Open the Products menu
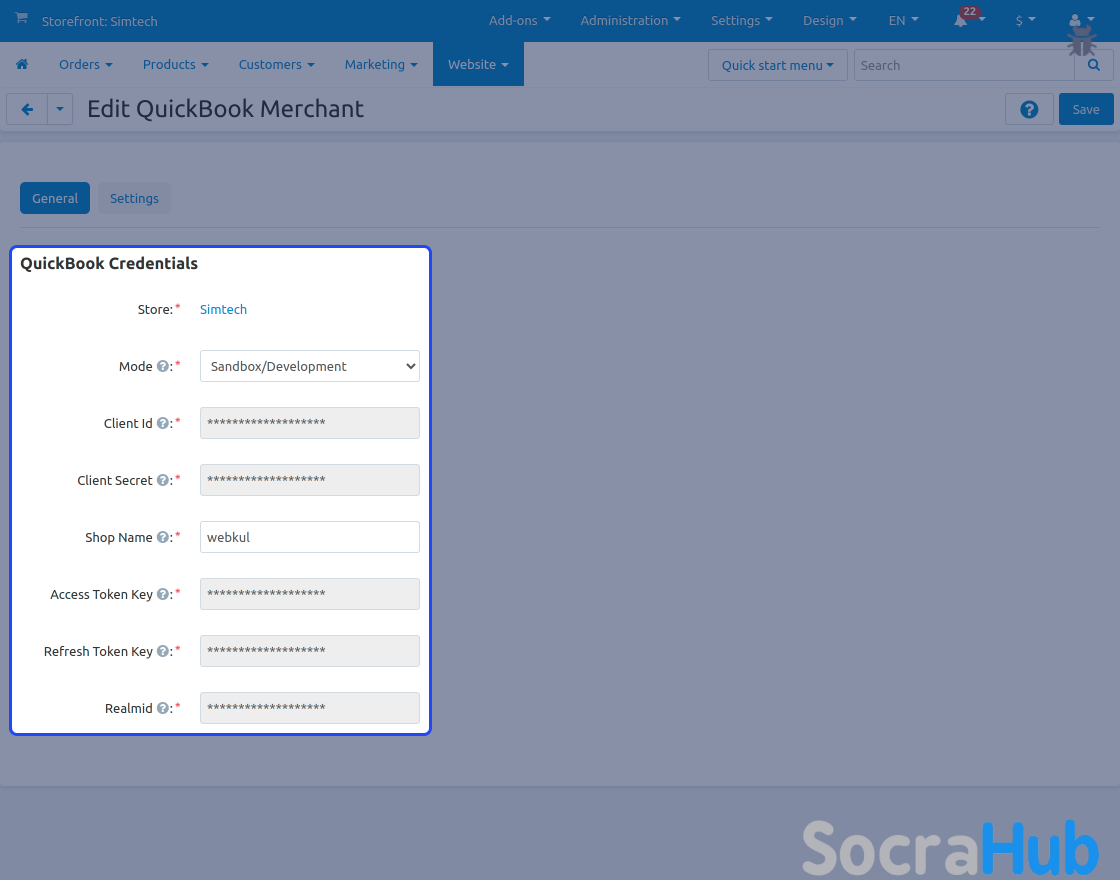 point(175,64)
